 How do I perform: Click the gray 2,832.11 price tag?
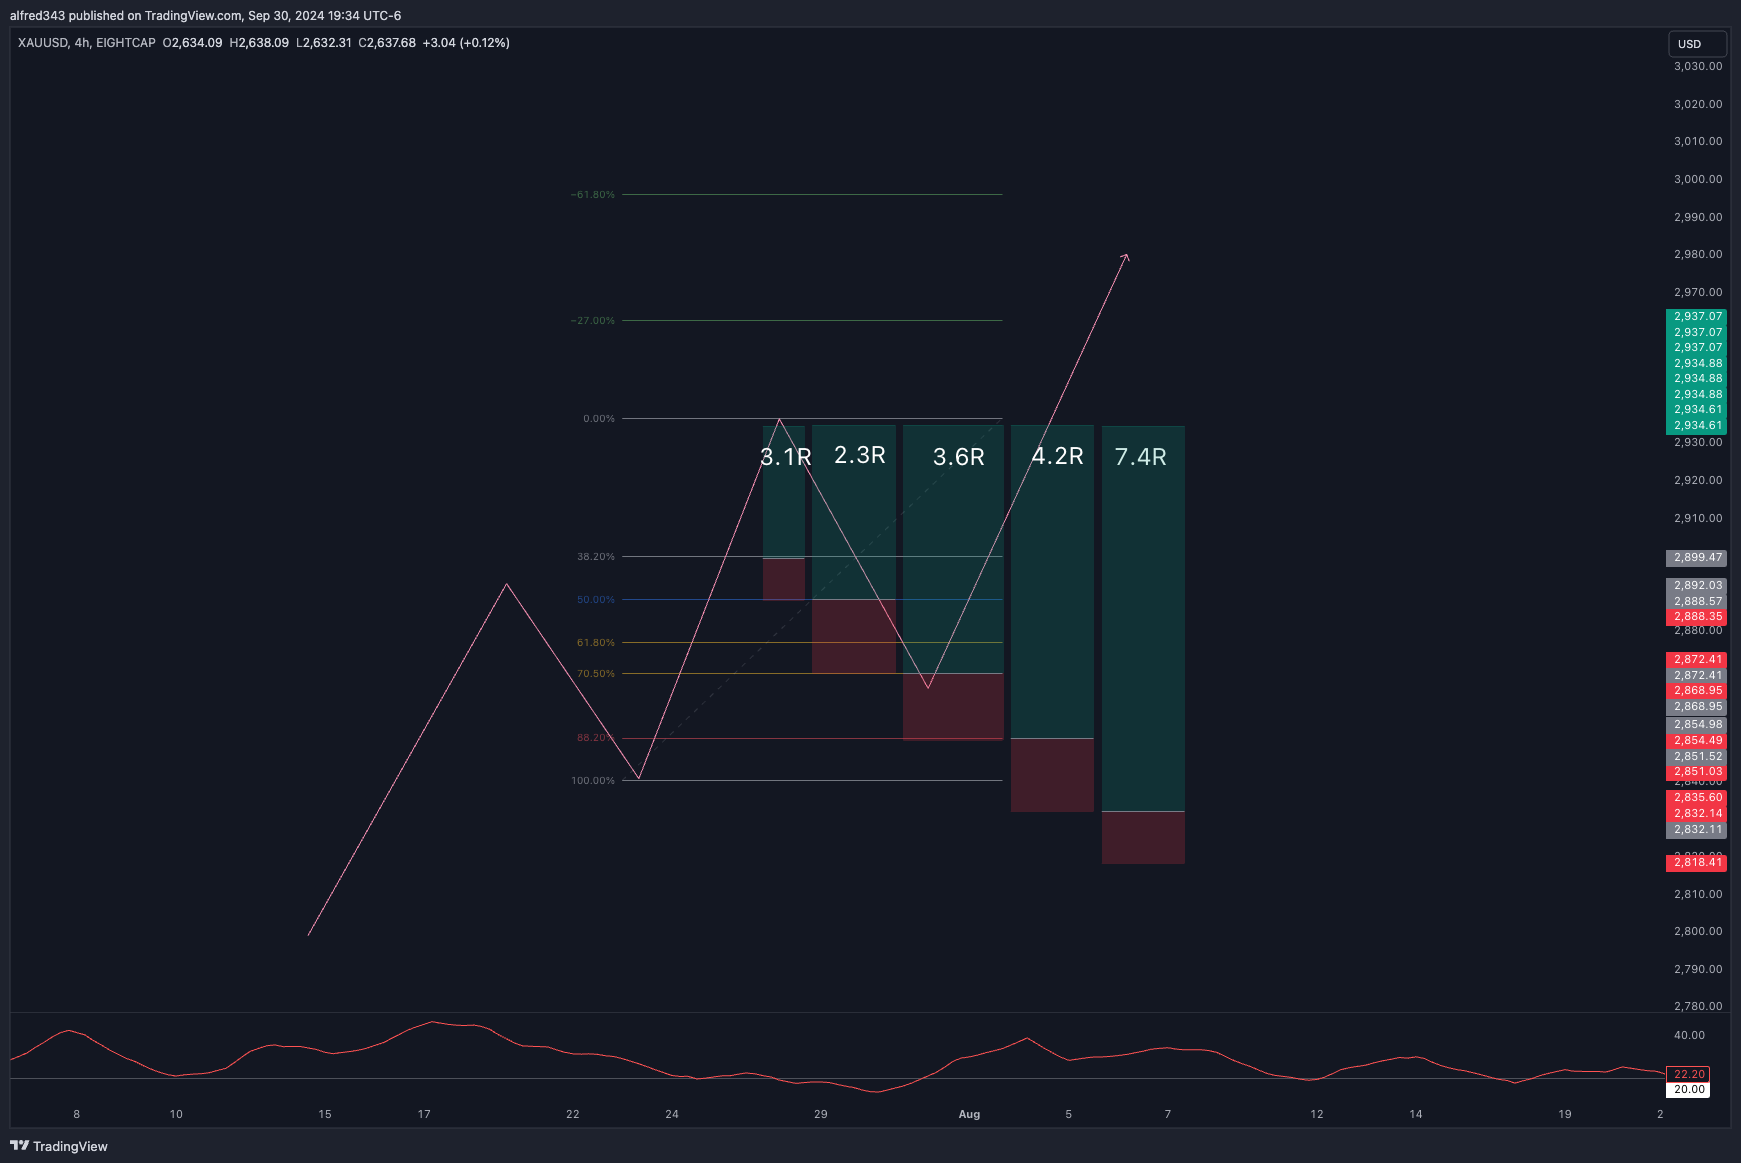pos(1696,830)
